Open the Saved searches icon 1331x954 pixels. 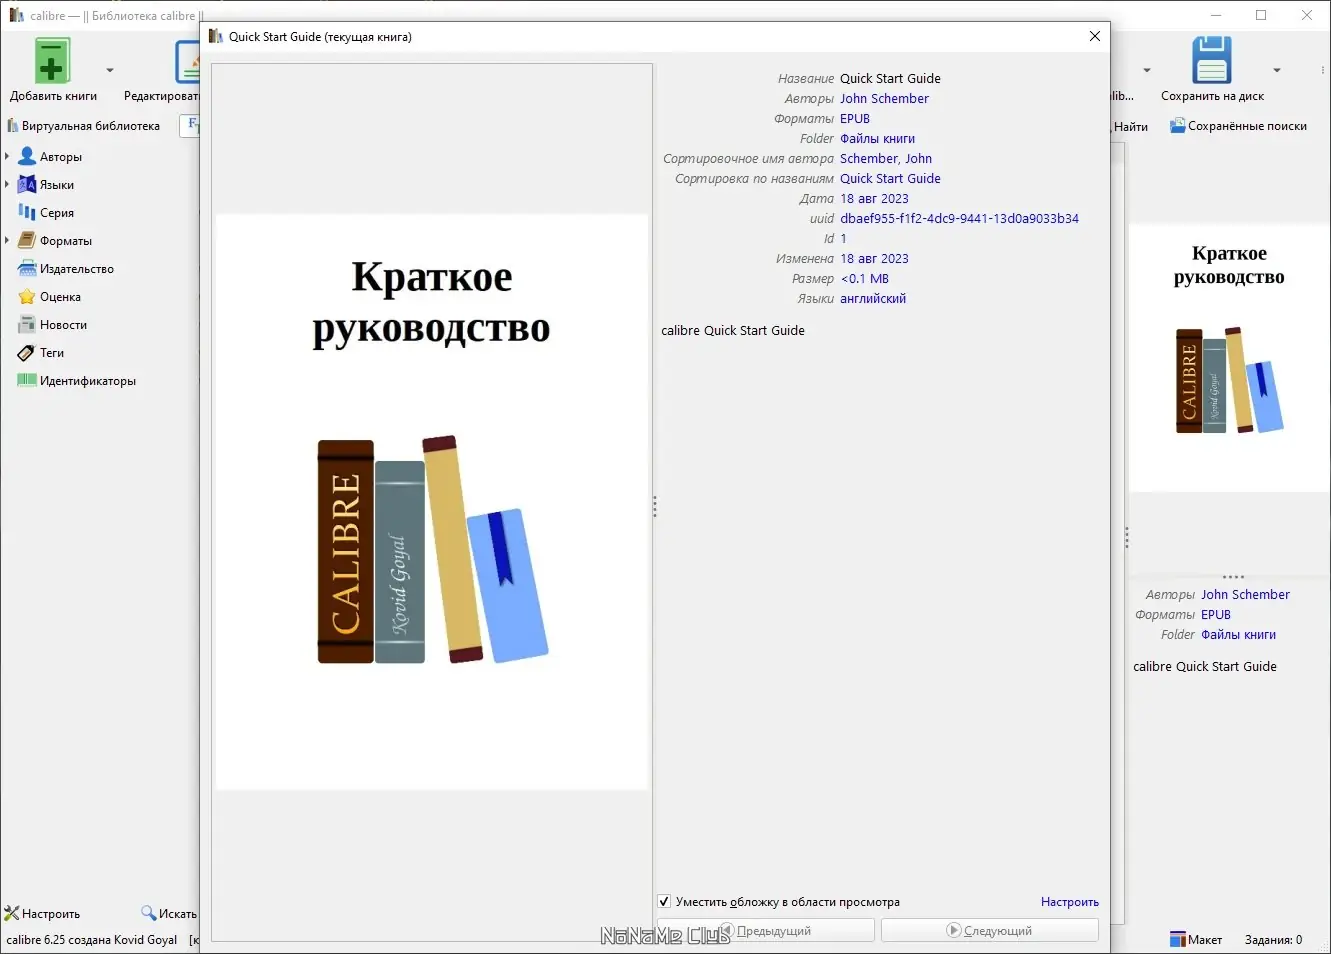1178,126
